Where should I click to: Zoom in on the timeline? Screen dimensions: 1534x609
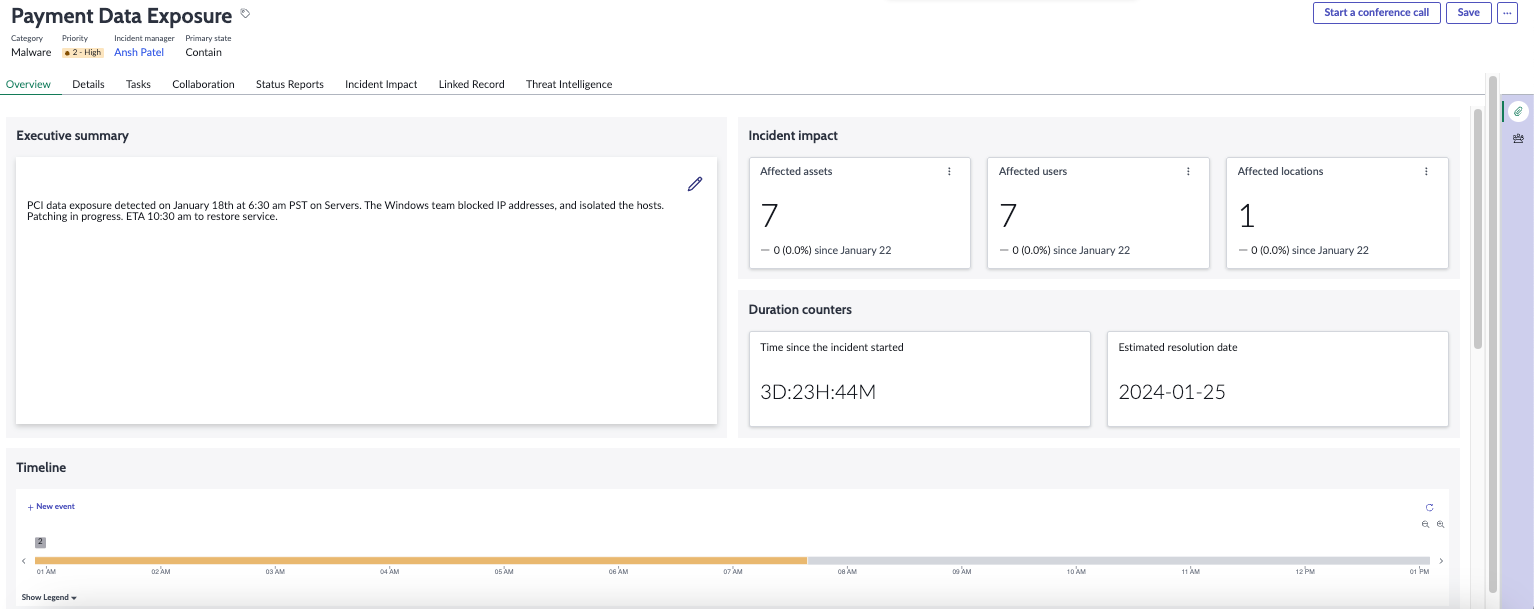click(1426, 525)
